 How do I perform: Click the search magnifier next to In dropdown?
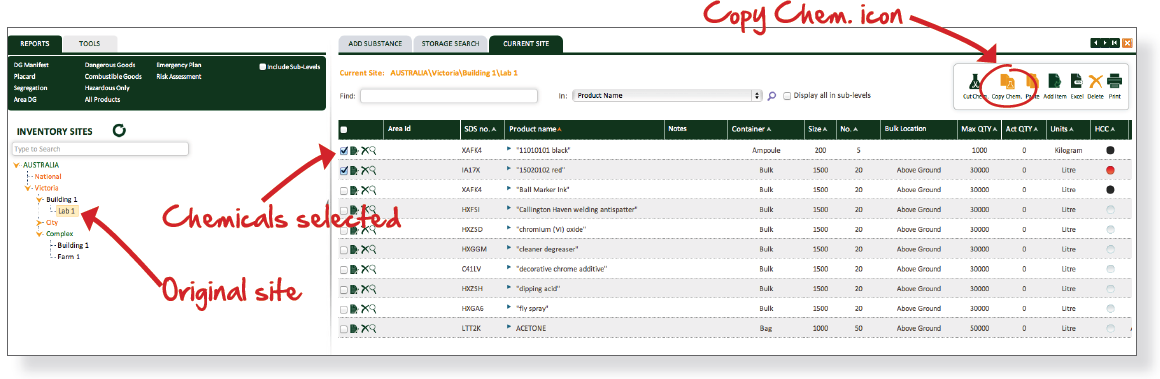[772, 95]
